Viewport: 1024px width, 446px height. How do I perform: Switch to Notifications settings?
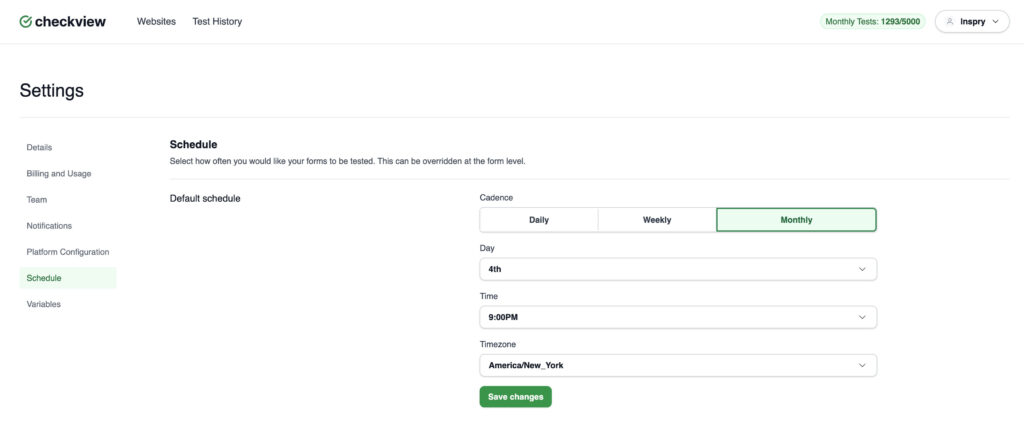(49, 226)
